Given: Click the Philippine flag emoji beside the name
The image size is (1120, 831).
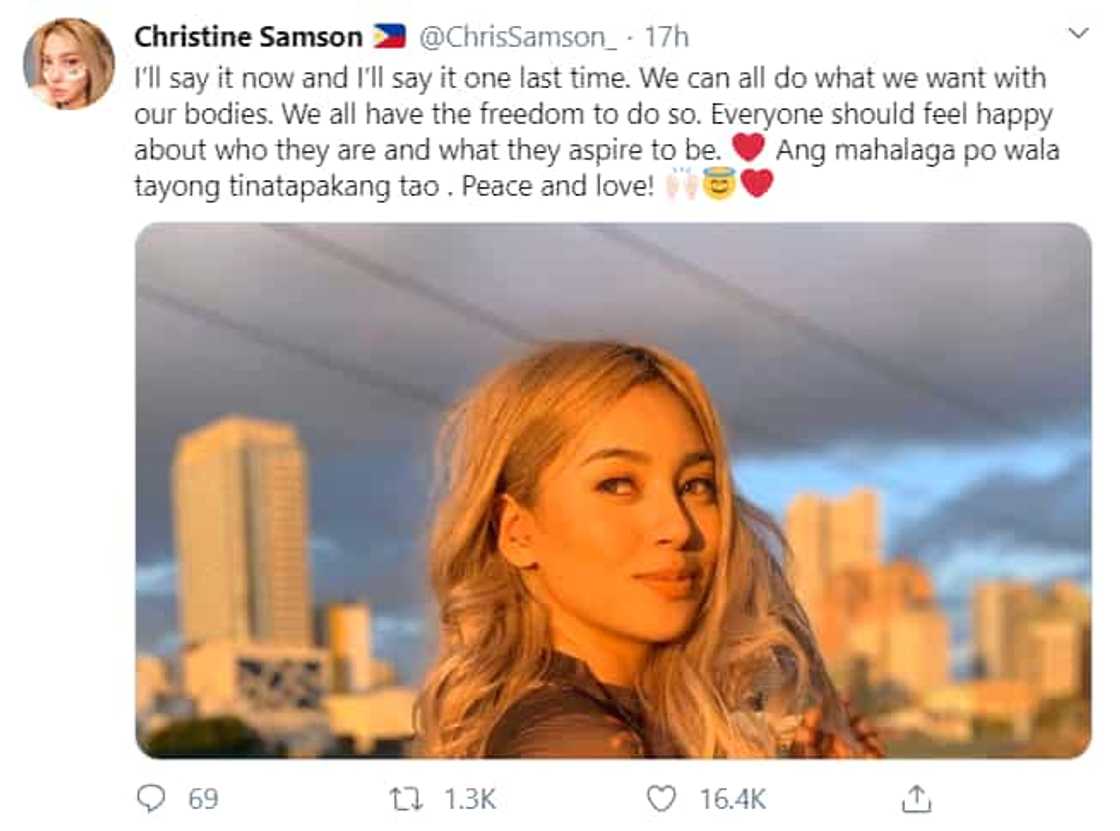Looking at the screenshot, I should (x=389, y=37).
